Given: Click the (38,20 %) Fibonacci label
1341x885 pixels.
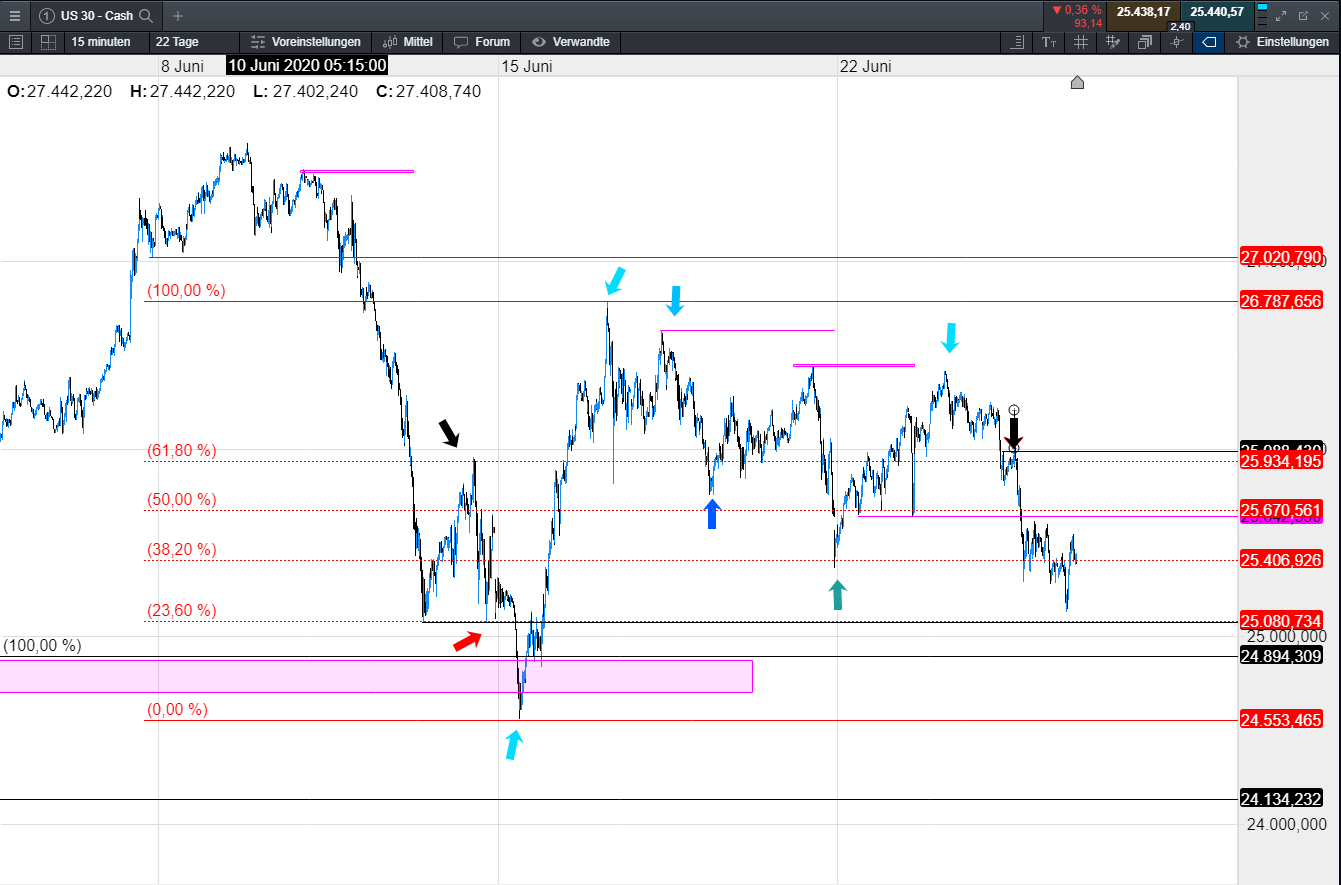Looking at the screenshot, I should click(x=182, y=550).
